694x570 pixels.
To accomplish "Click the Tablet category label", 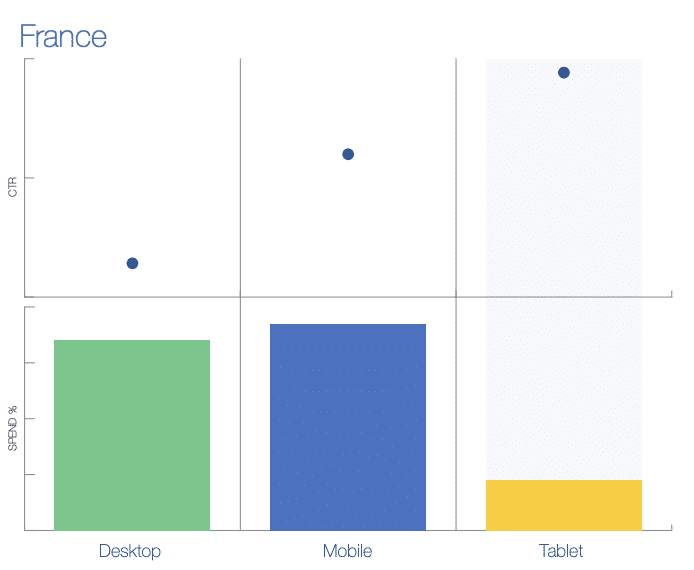I will click(561, 551).
